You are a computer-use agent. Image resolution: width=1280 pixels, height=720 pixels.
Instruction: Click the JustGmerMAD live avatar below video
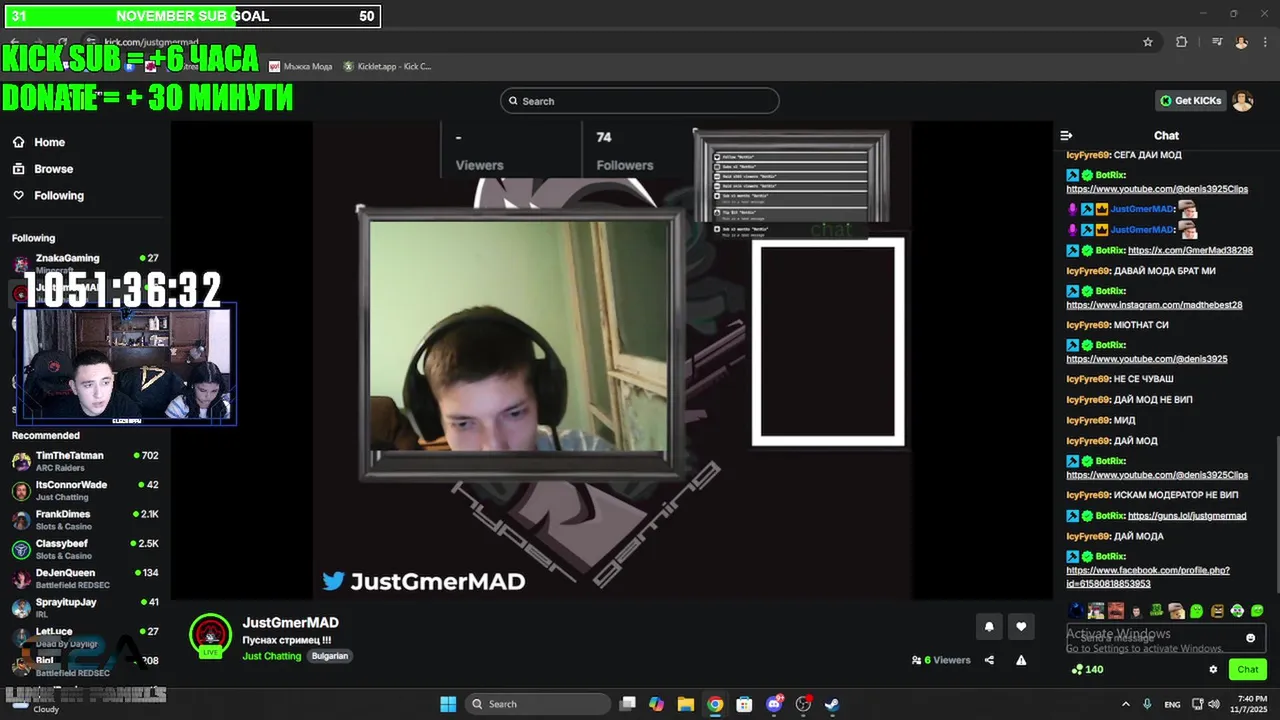tap(210, 635)
